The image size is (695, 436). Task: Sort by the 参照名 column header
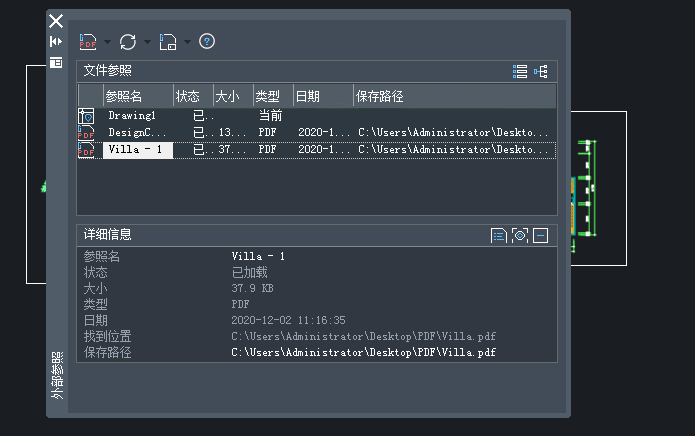point(137,96)
